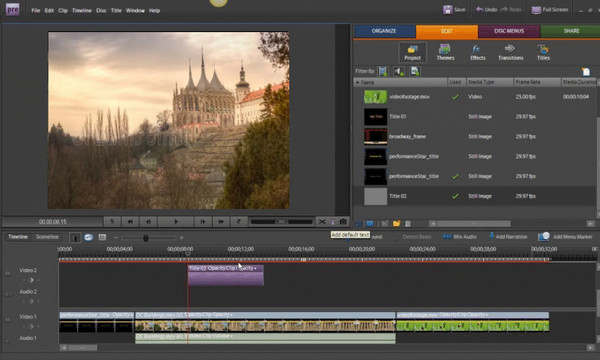Open the Effects panel icon
This screenshot has width=600, height=360.
click(x=478, y=52)
